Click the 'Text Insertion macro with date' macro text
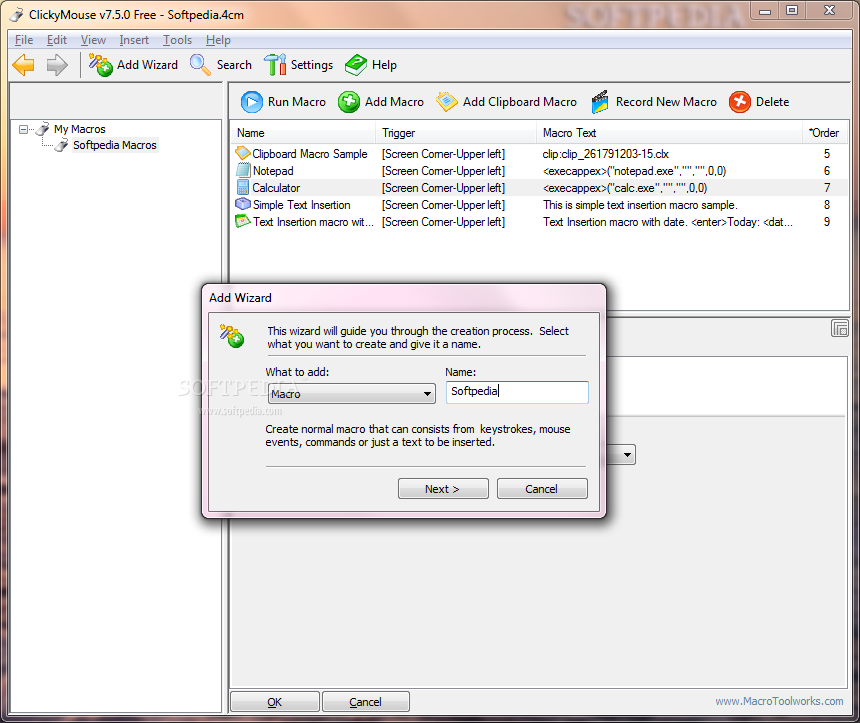The width and height of the screenshot is (860, 723). (x=667, y=222)
